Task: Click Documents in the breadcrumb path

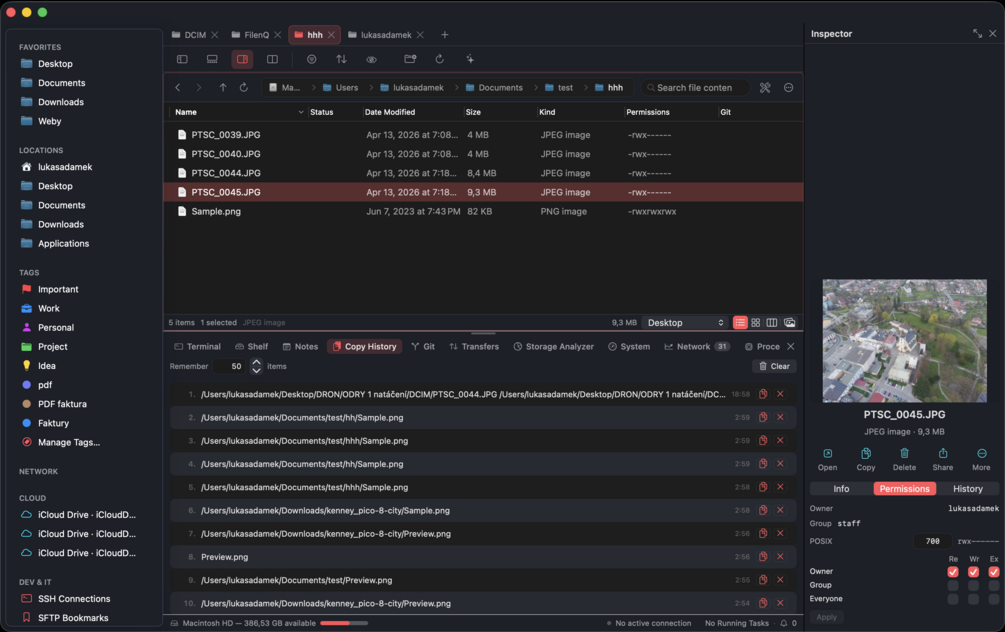Action: pyautogui.click(x=494, y=88)
